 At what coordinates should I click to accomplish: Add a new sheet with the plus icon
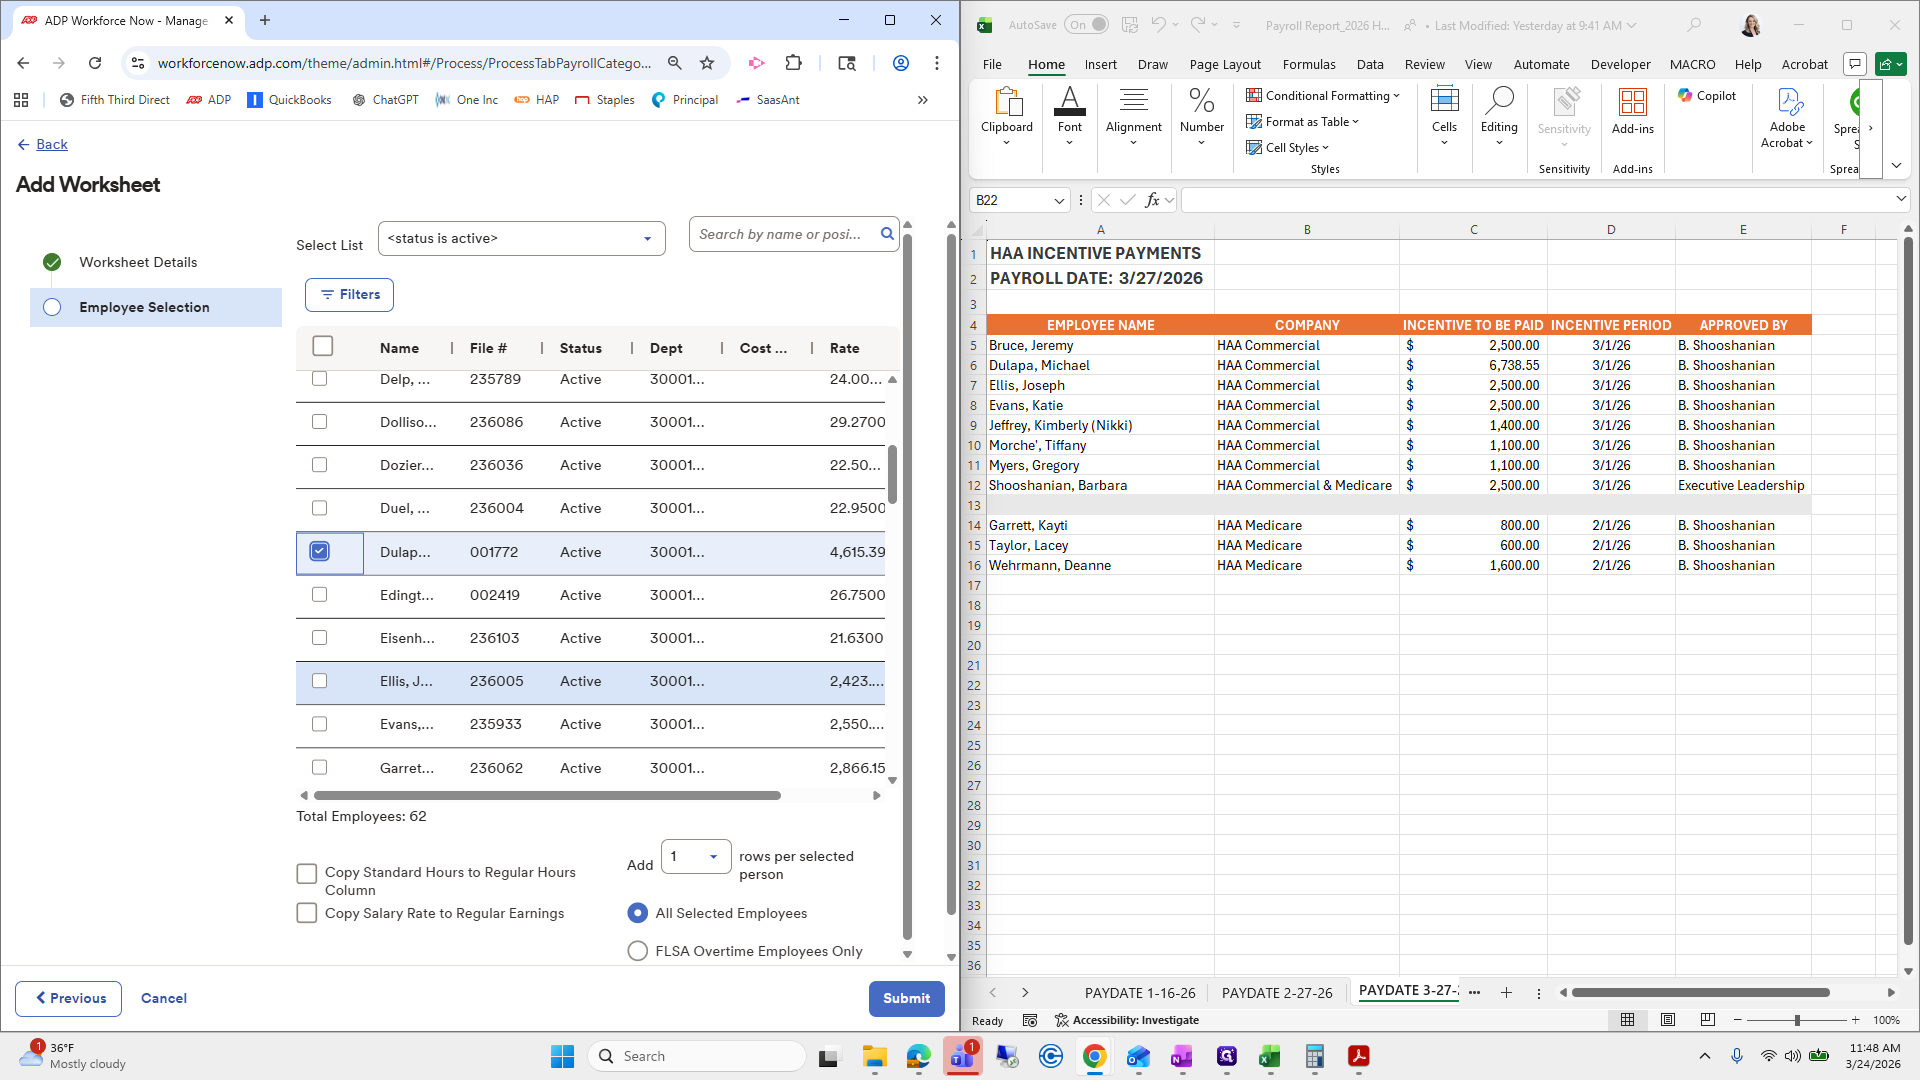point(1506,993)
